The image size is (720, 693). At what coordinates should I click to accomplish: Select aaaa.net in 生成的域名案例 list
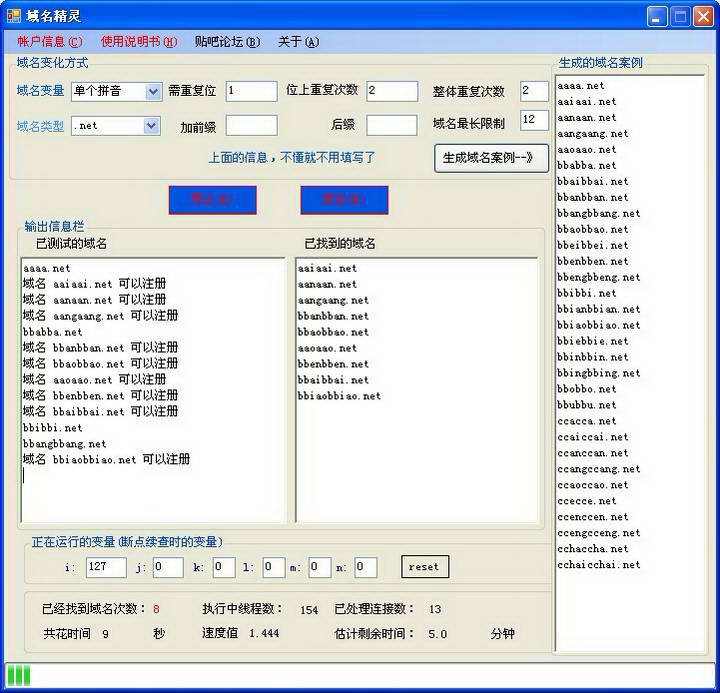581,86
